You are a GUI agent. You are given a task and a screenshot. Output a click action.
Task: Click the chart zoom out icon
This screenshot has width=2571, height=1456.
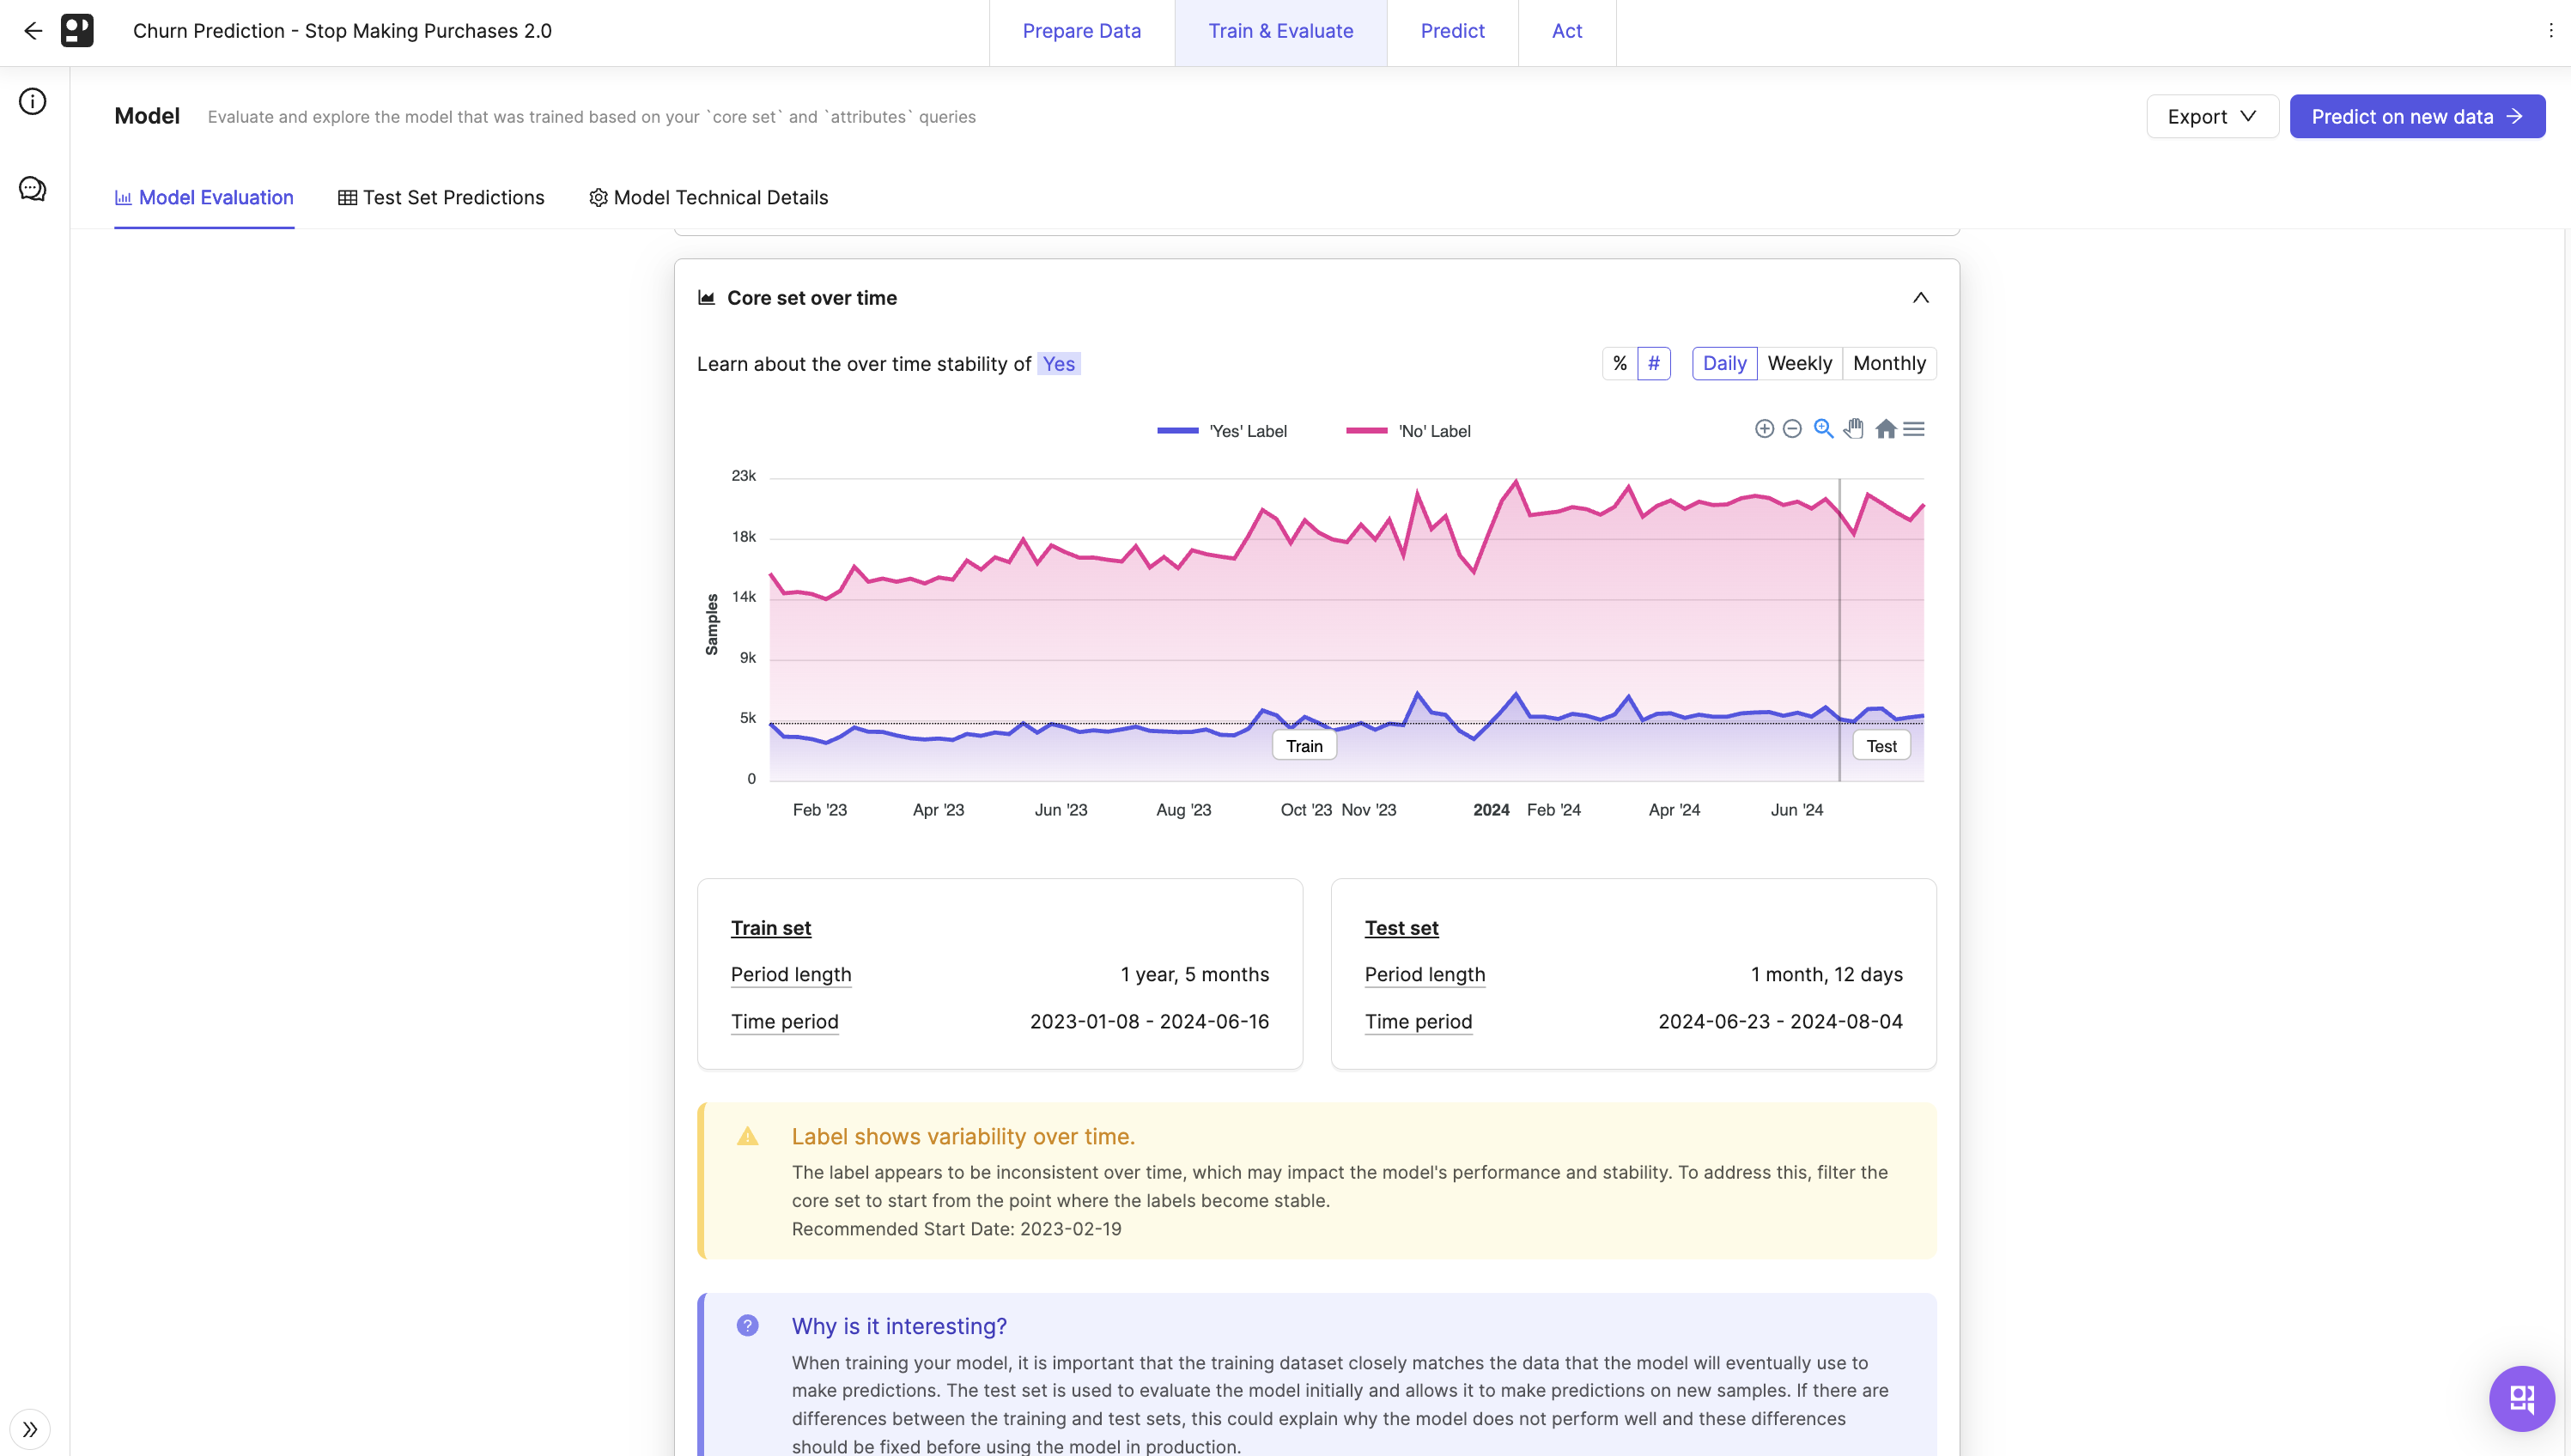tap(1792, 429)
